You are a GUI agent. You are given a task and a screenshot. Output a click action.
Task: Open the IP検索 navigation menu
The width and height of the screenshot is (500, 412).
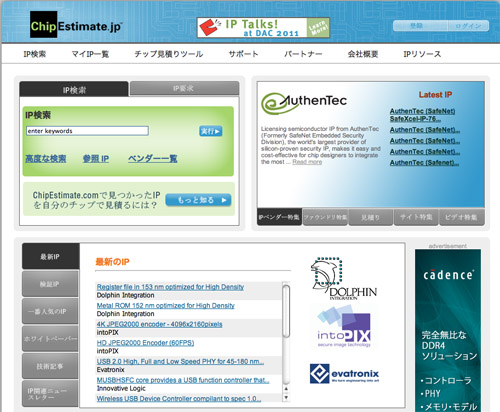35,54
